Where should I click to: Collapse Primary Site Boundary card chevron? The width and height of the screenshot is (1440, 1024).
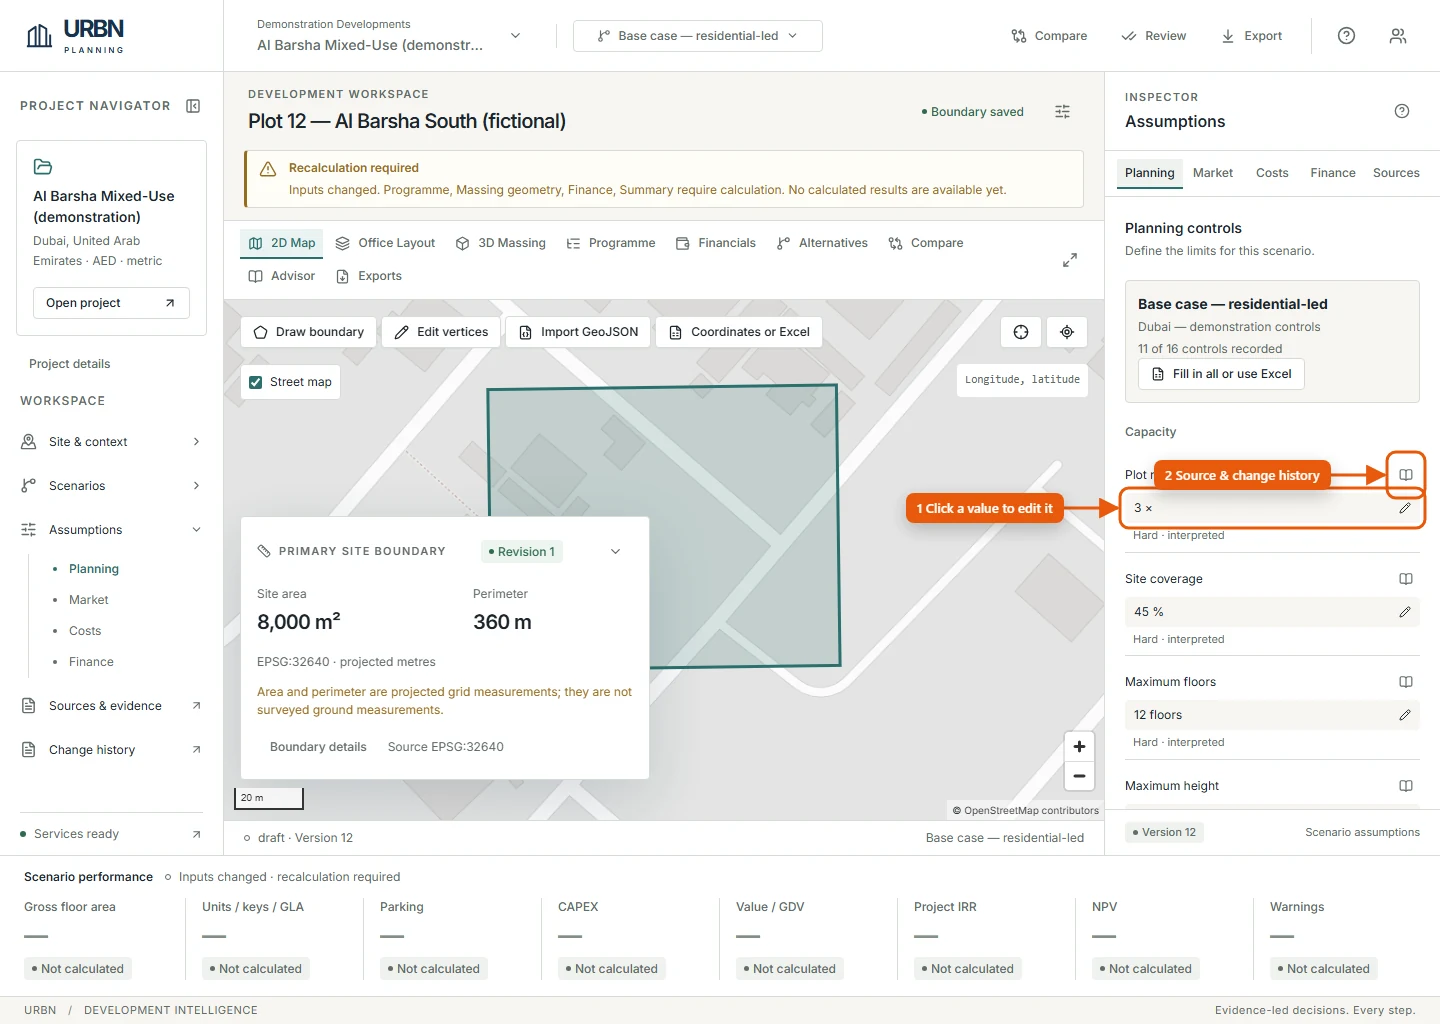pyautogui.click(x=616, y=552)
